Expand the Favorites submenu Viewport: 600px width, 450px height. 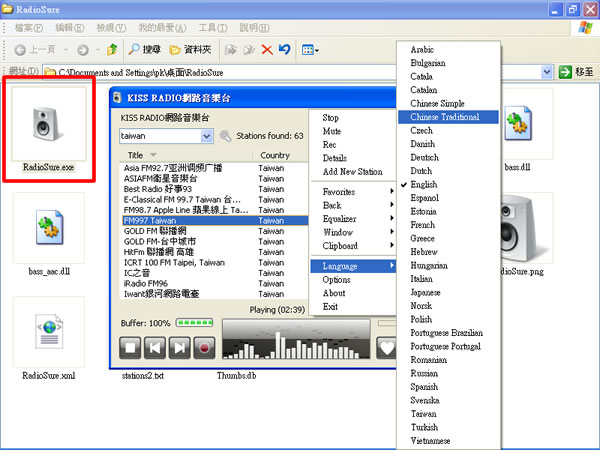[x=353, y=192]
